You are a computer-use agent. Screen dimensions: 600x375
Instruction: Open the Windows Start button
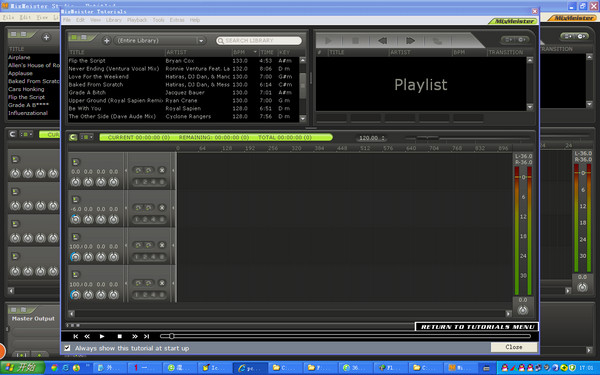[x=22, y=368]
